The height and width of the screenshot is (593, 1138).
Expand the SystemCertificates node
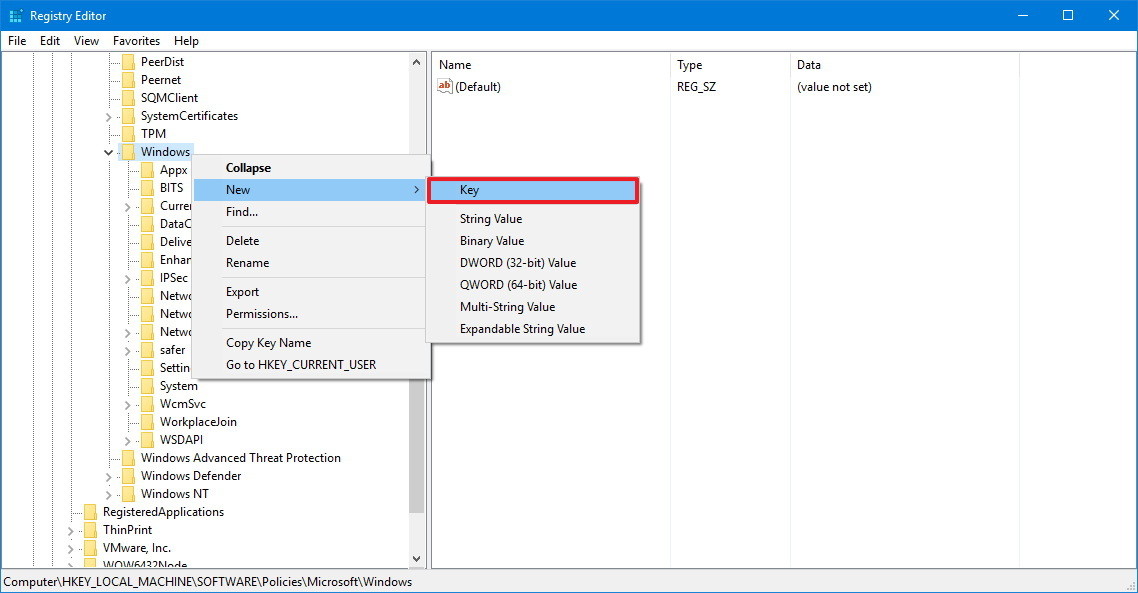click(108, 115)
